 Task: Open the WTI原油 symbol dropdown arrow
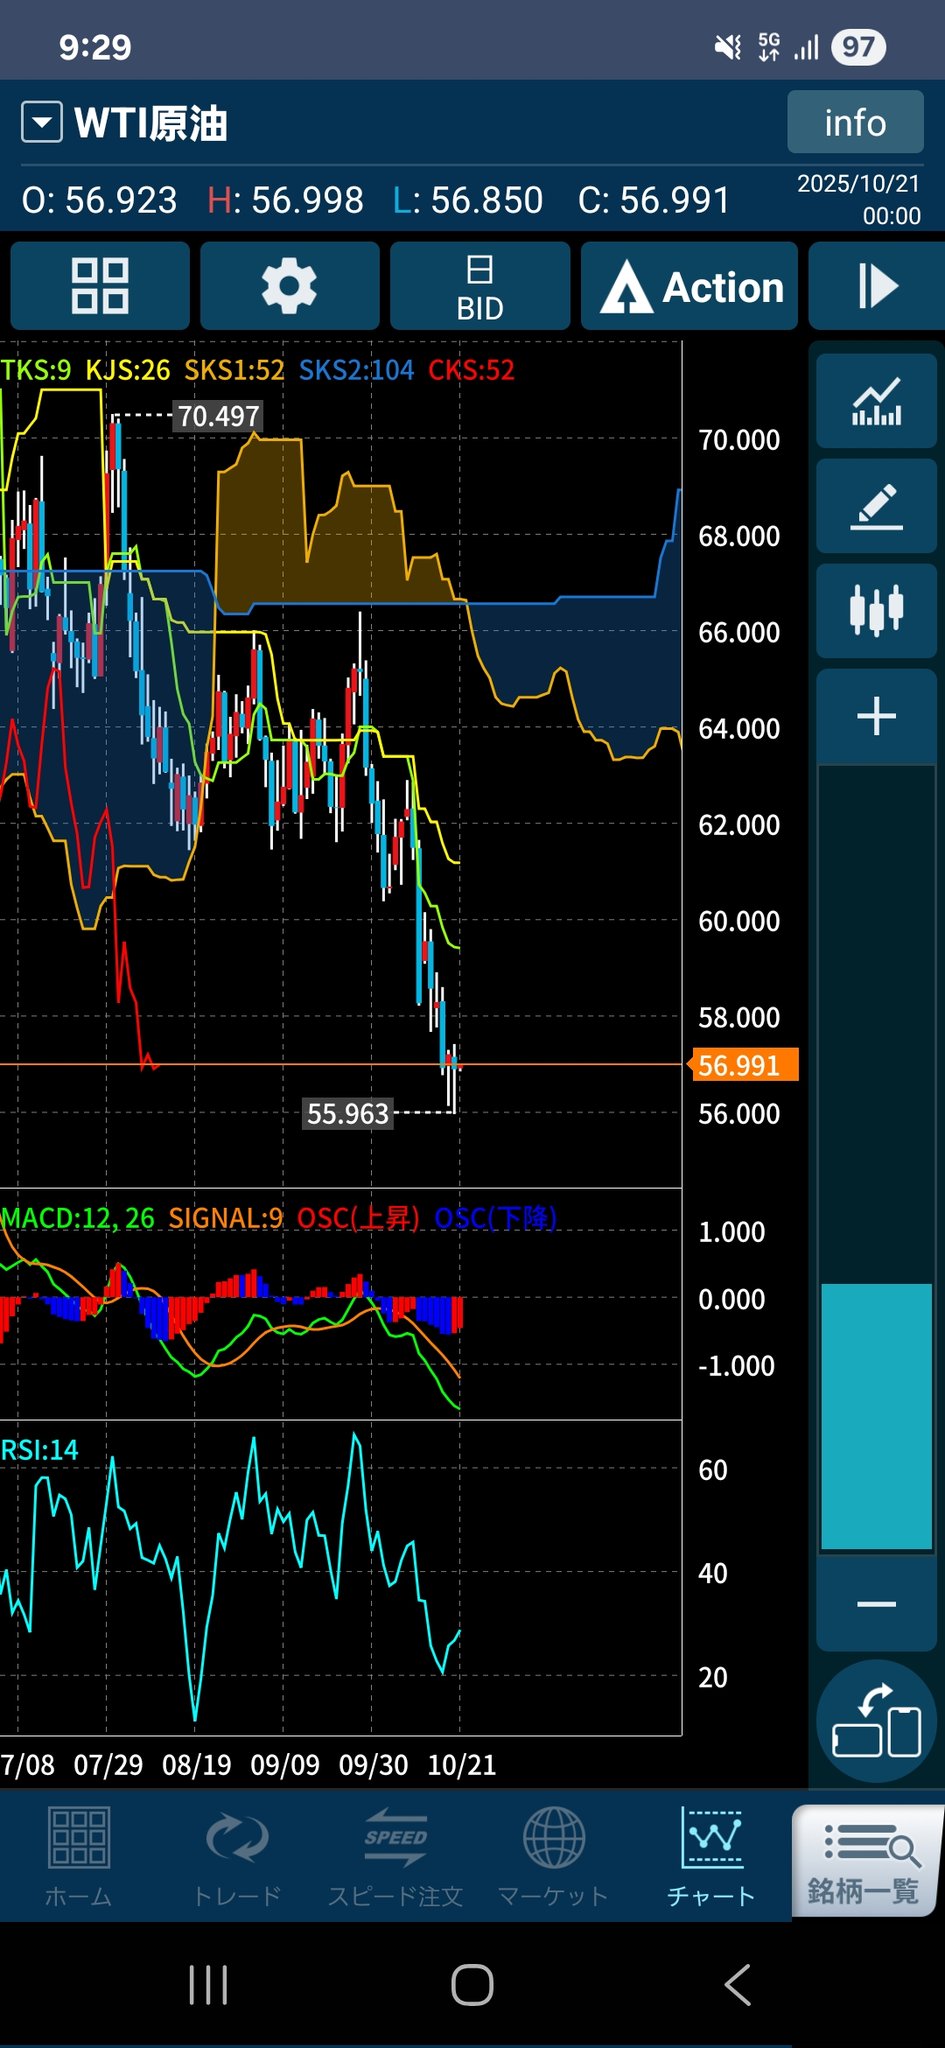click(42, 123)
